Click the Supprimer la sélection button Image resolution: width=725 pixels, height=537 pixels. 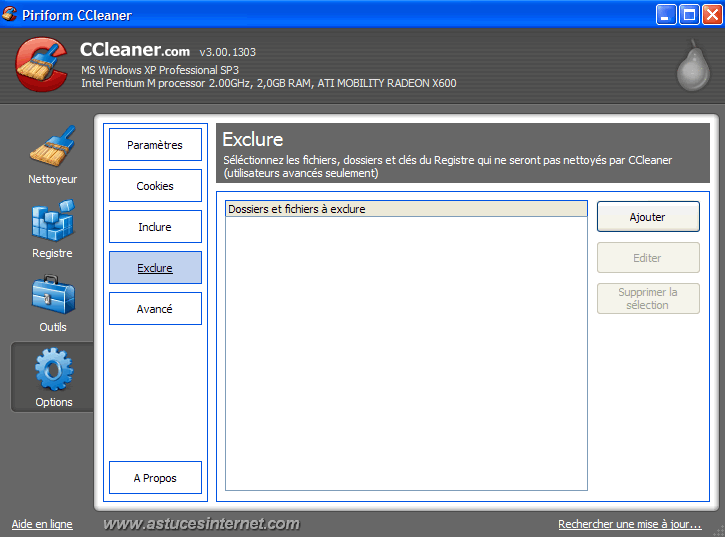(648, 298)
